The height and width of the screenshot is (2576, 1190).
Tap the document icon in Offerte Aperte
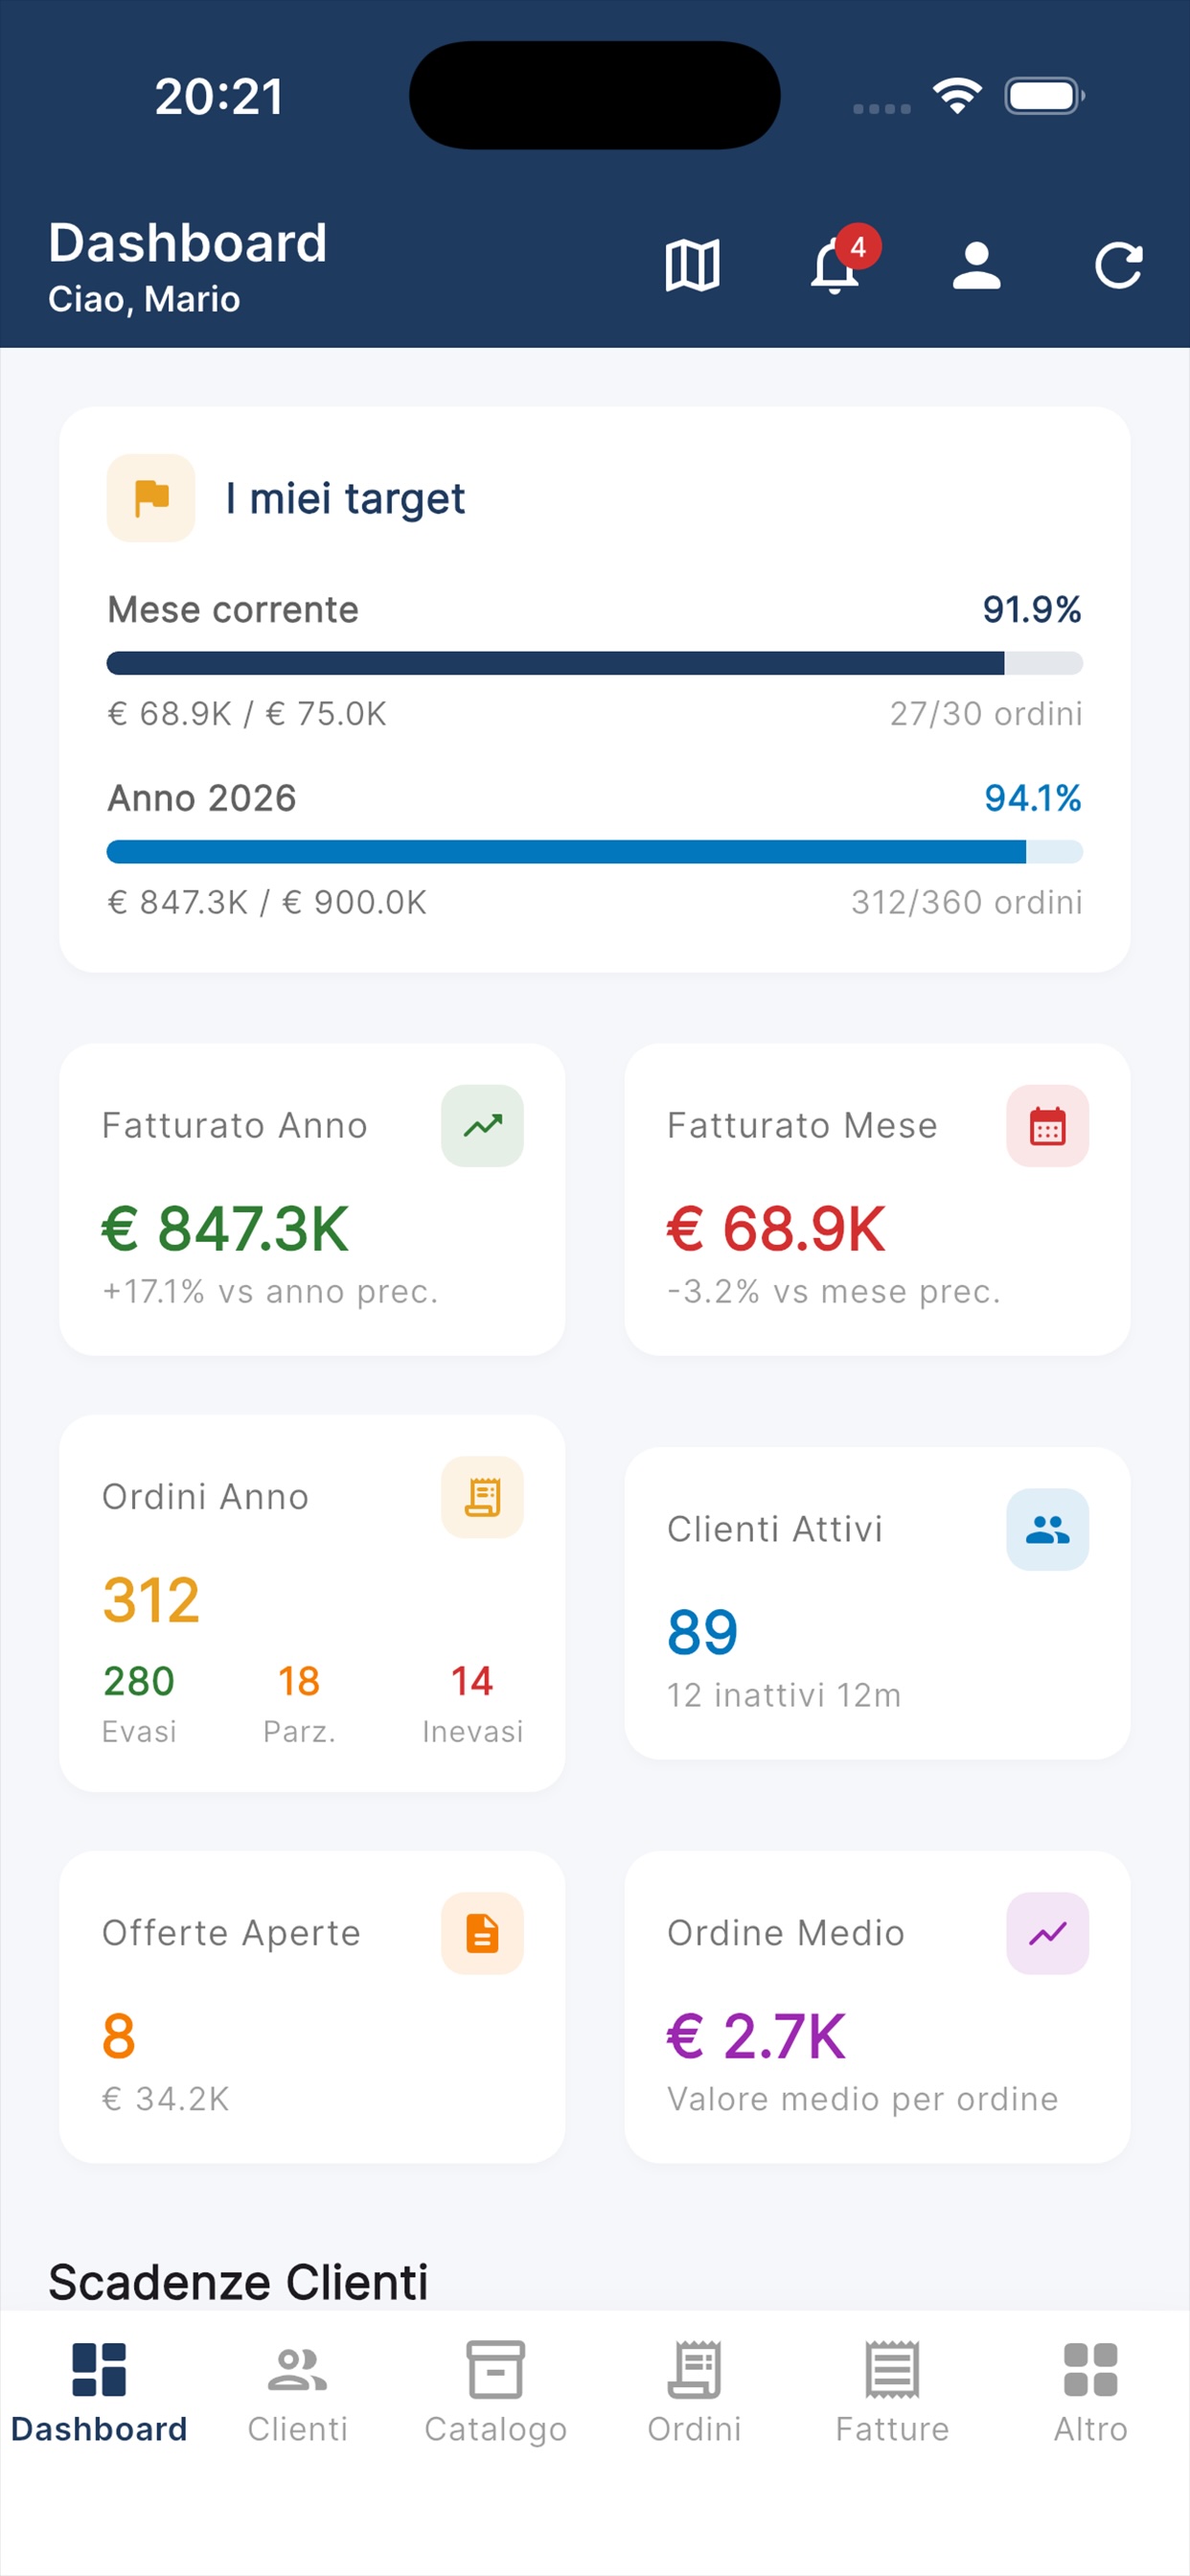coord(482,1933)
